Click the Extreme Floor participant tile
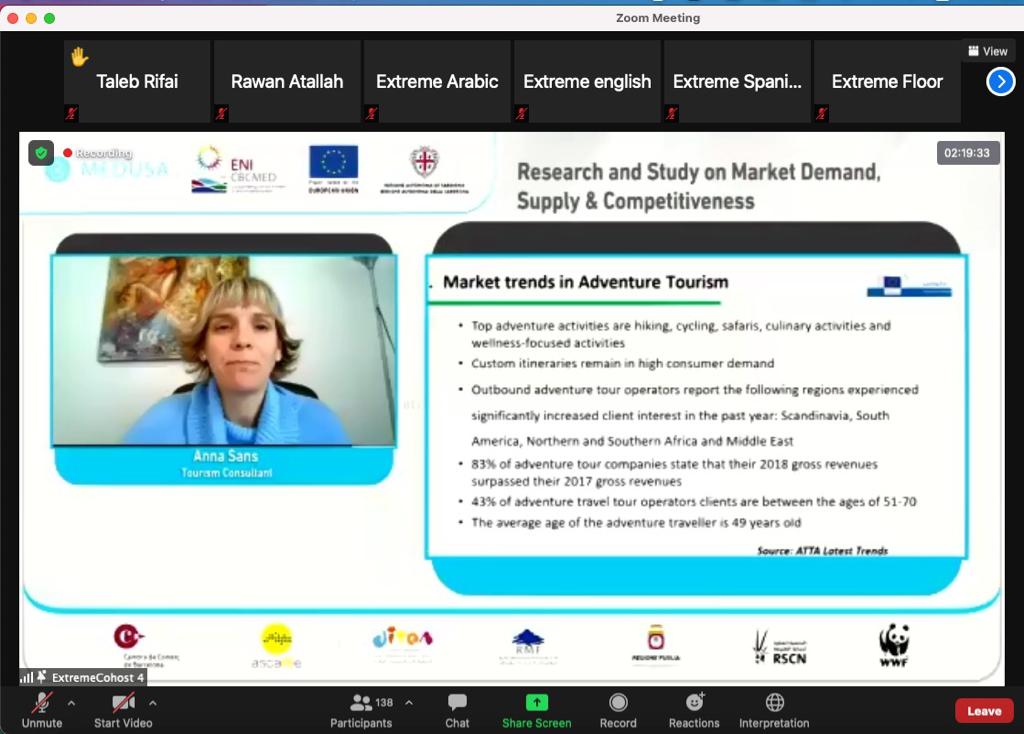Image resolution: width=1024 pixels, height=734 pixels. point(887,82)
